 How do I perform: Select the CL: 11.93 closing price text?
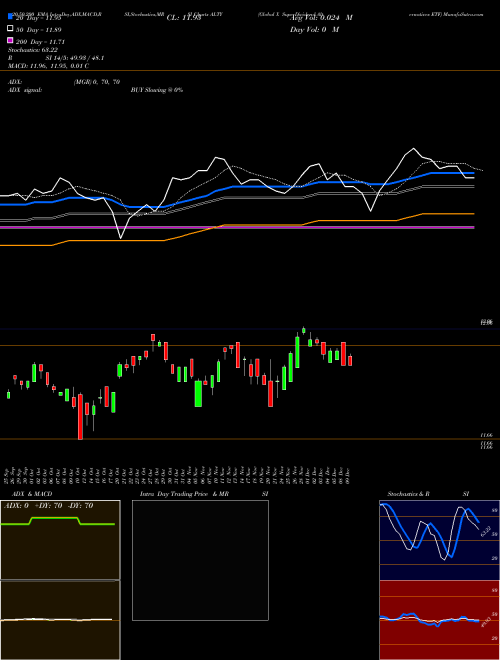pos(184,18)
